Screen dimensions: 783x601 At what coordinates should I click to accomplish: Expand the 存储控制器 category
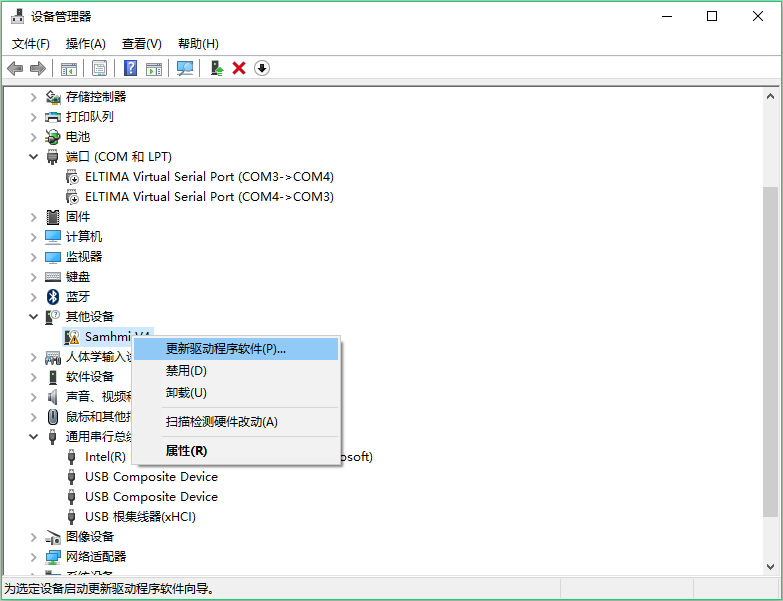click(33, 97)
